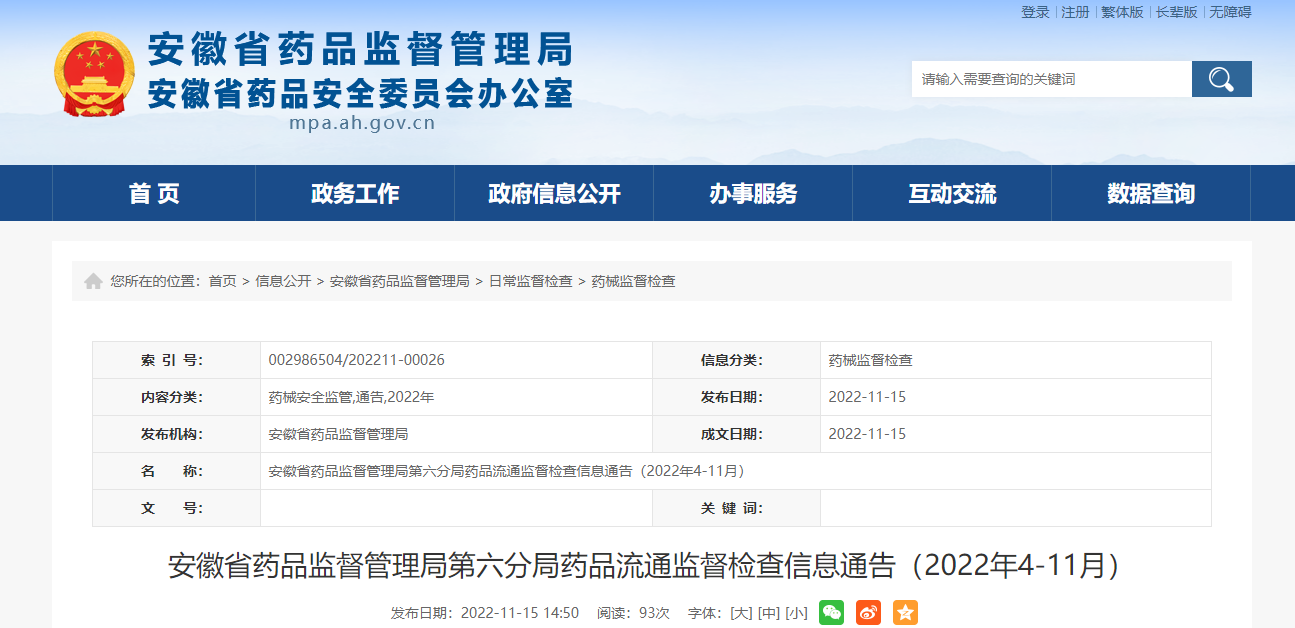Click the national emblem logo

coord(94,74)
